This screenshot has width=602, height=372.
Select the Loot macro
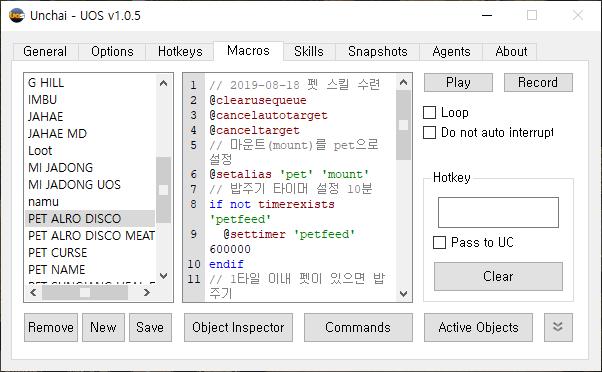click(x=91, y=150)
